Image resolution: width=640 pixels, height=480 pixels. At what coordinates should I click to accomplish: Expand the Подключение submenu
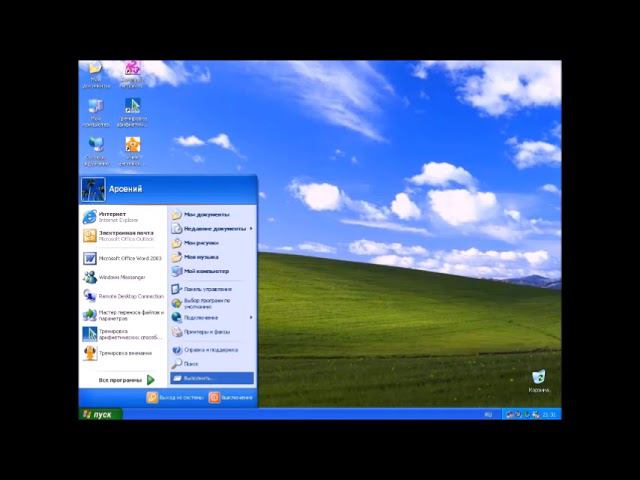(x=212, y=318)
